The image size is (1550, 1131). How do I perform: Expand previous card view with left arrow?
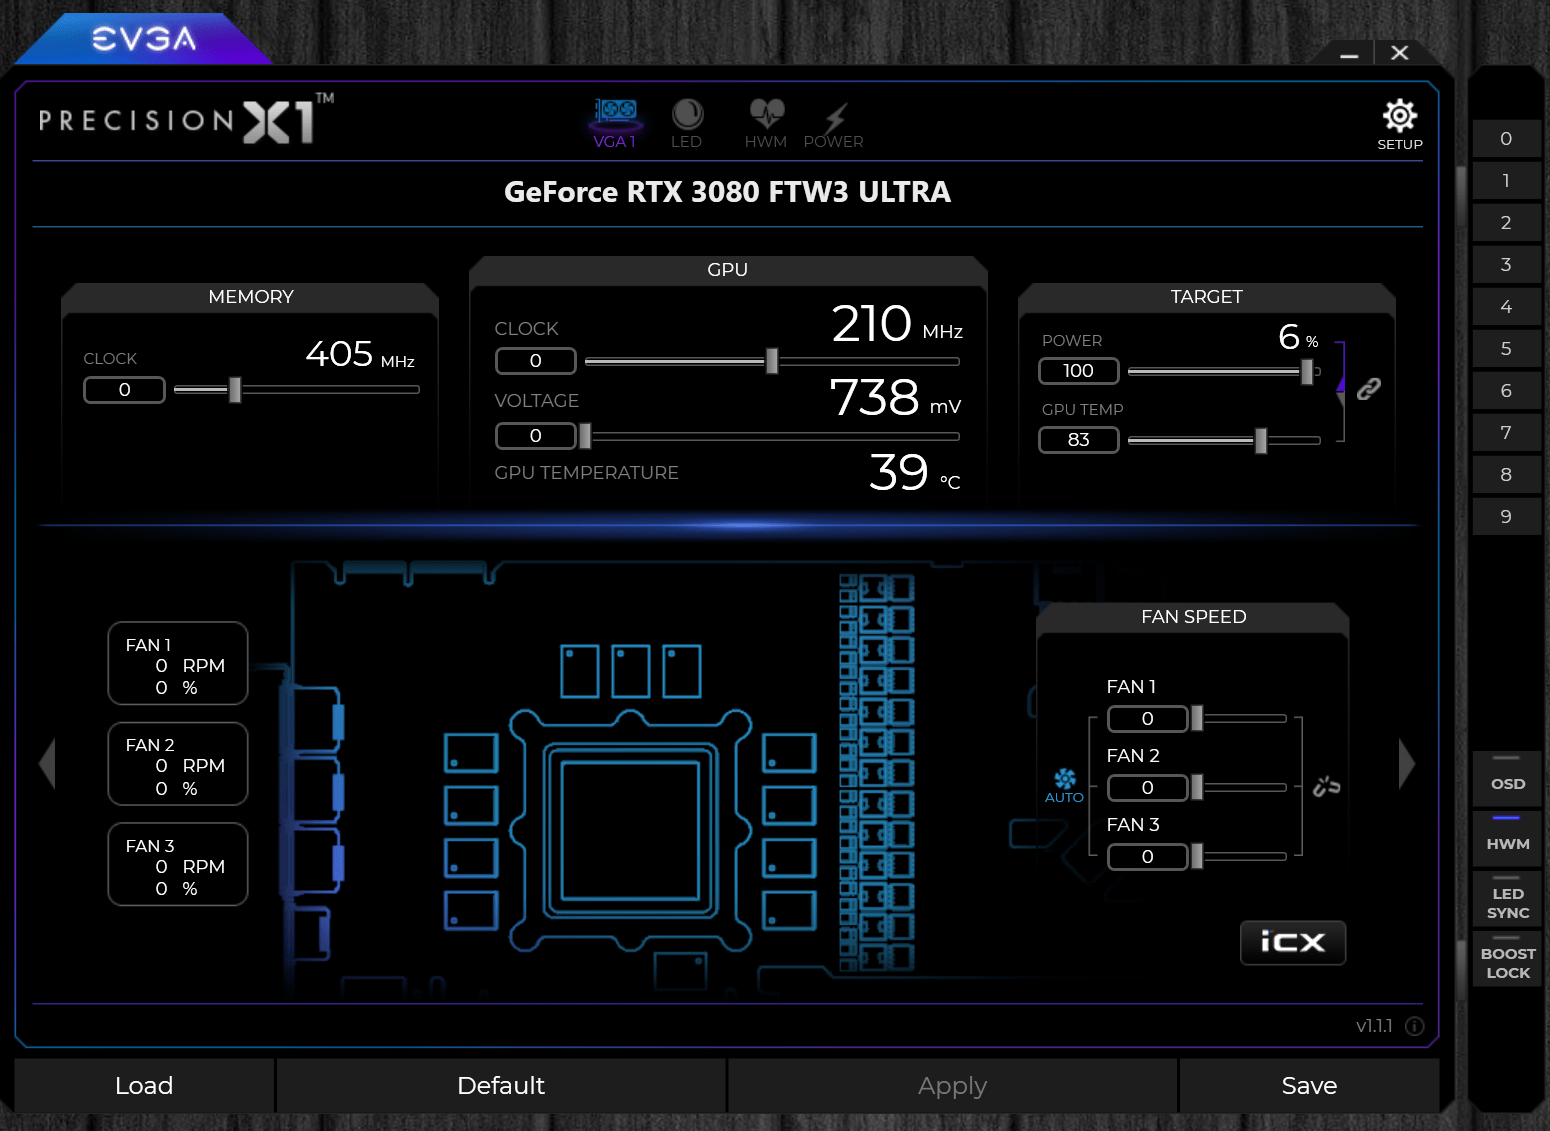[47, 763]
